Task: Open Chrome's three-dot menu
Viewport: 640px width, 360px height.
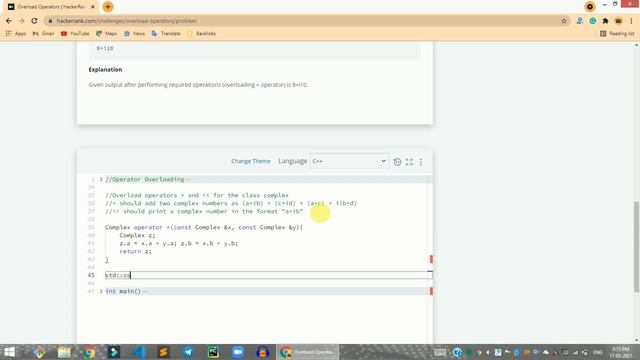Action: click(631, 21)
